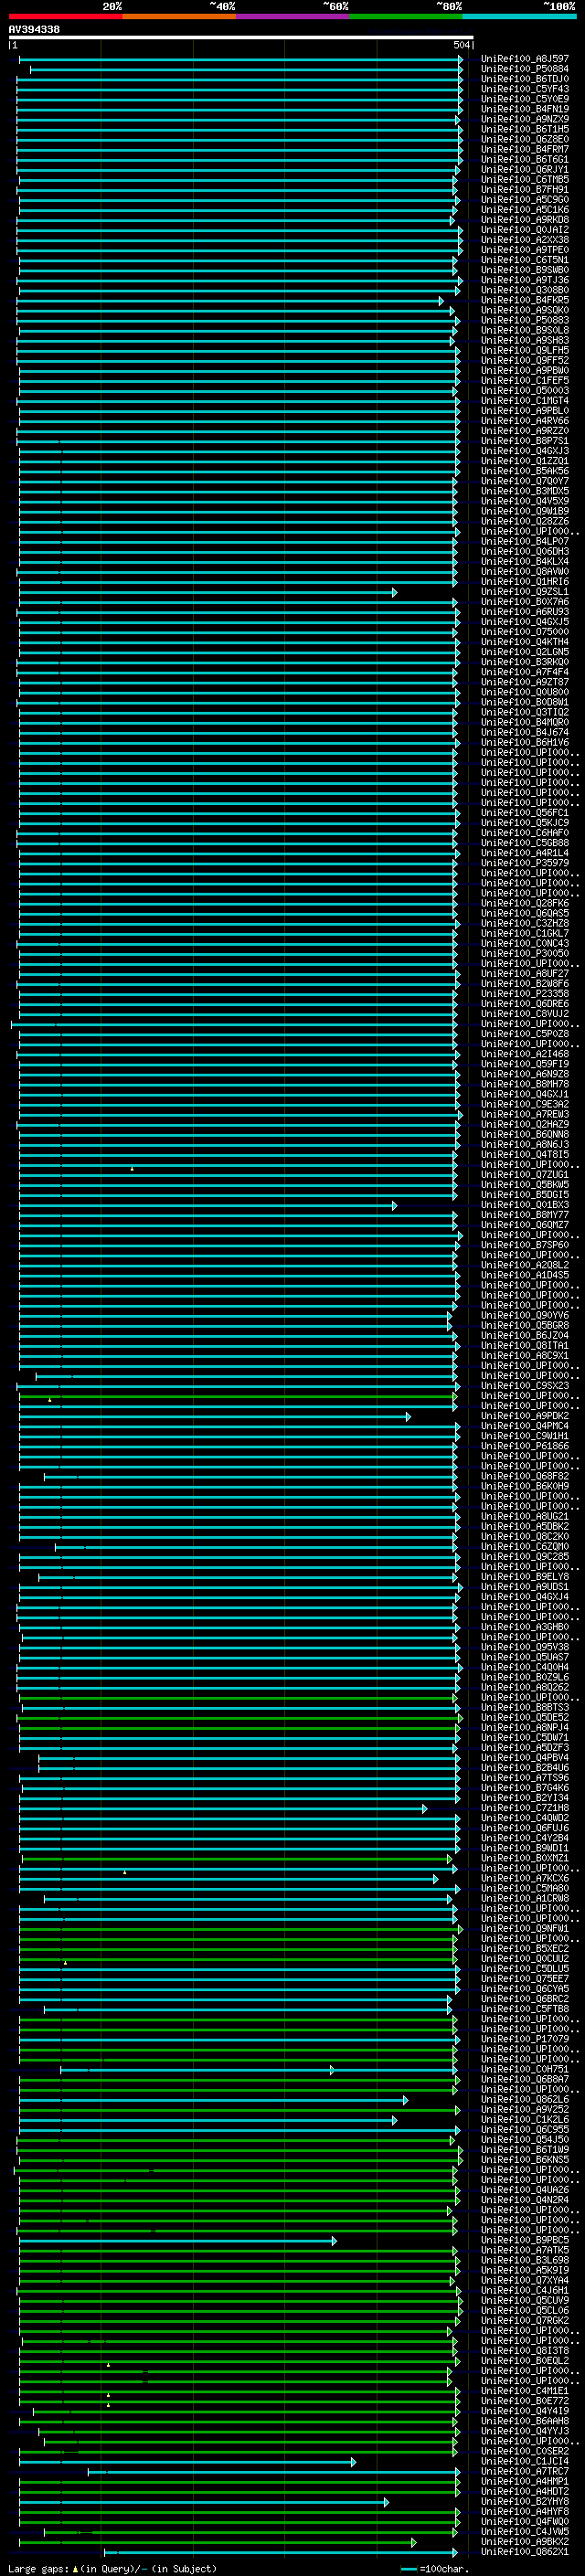Open hit UniRef100_P50883
This screenshot has height=2576, width=585.
tap(525, 320)
